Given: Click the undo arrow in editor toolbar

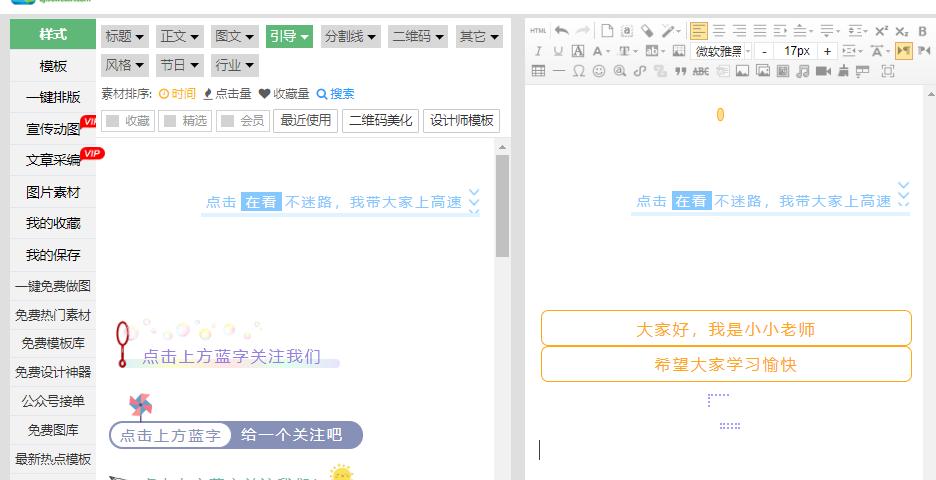Looking at the screenshot, I should click(561, 30).
